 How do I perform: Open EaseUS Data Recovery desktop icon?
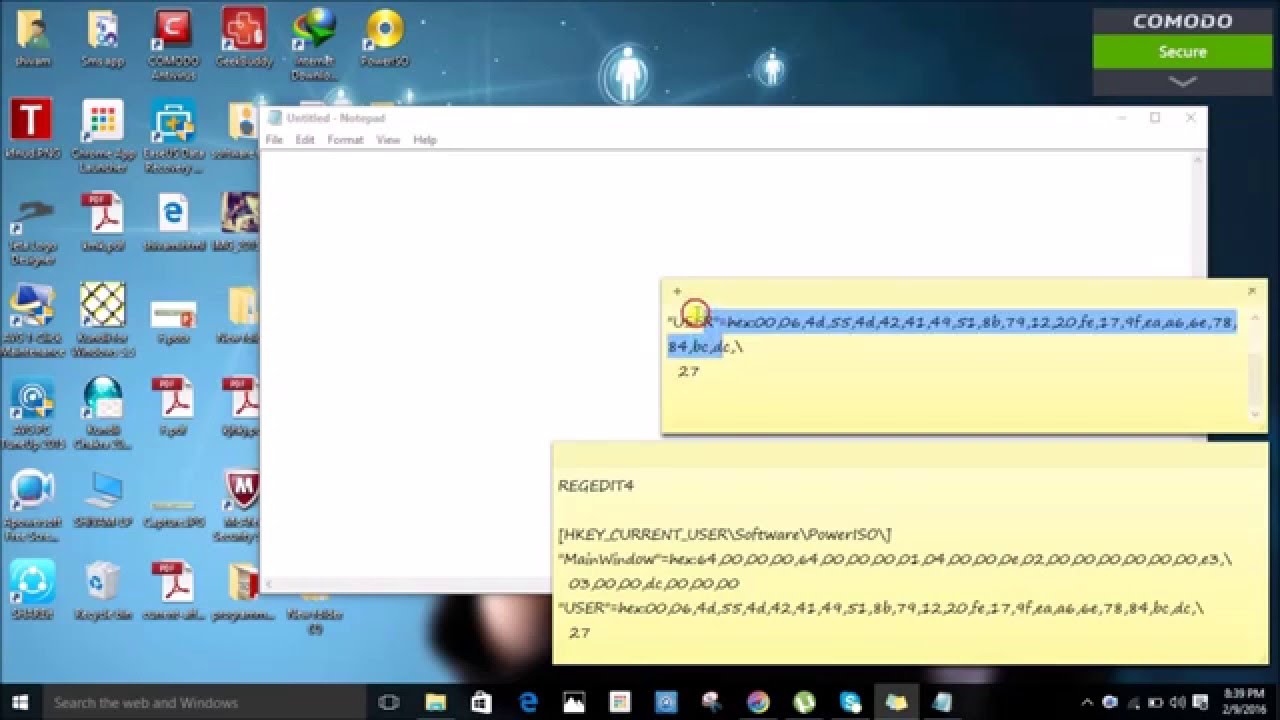pyautogui.click(x=173, y=135)
